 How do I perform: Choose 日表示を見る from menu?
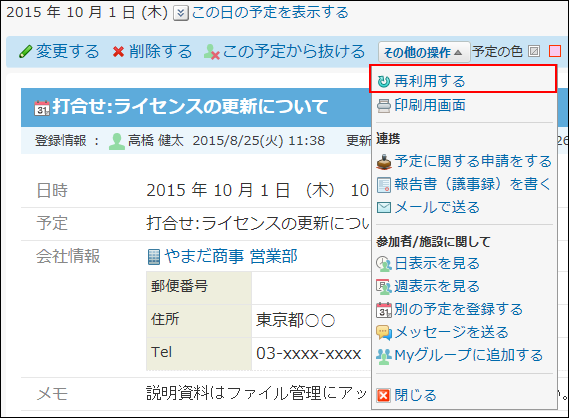click(x=437, y=264)
